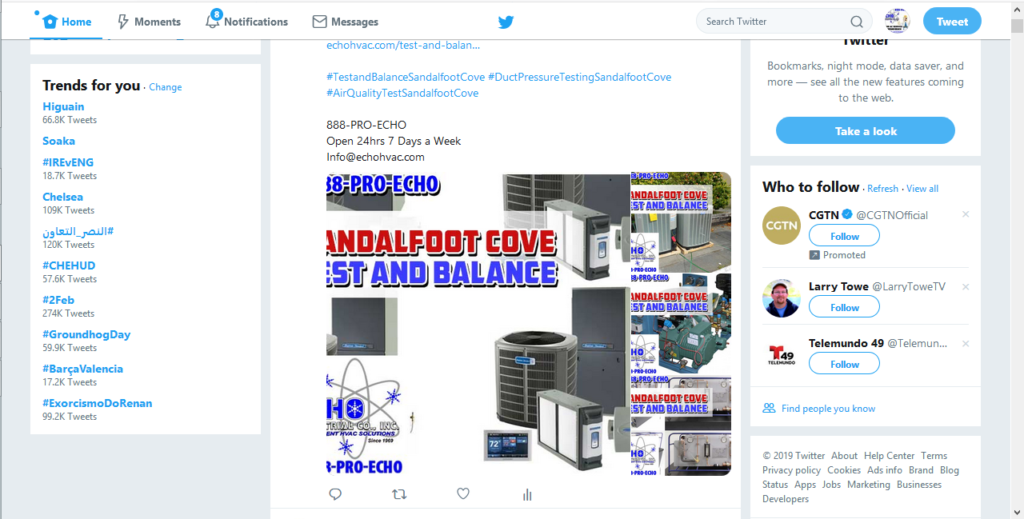Go to the Moments tab
This screenshot has width=1024, height=519.
point(149,22)
